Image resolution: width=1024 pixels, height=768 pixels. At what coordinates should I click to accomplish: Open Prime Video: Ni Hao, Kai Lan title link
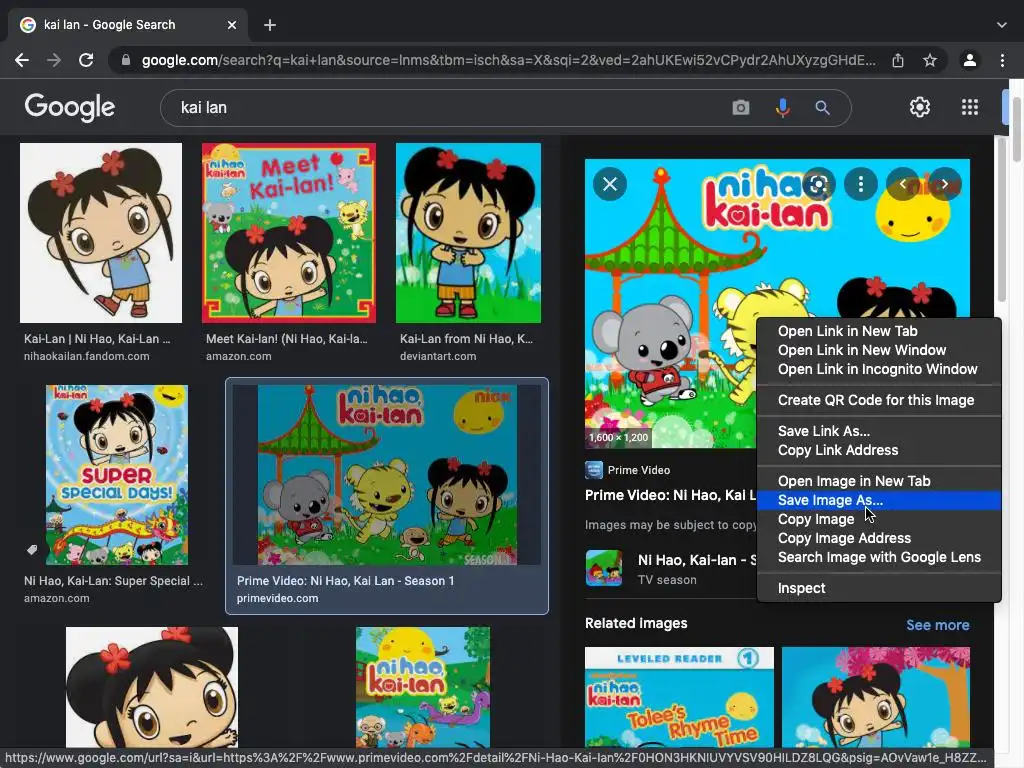coord(670,495)
